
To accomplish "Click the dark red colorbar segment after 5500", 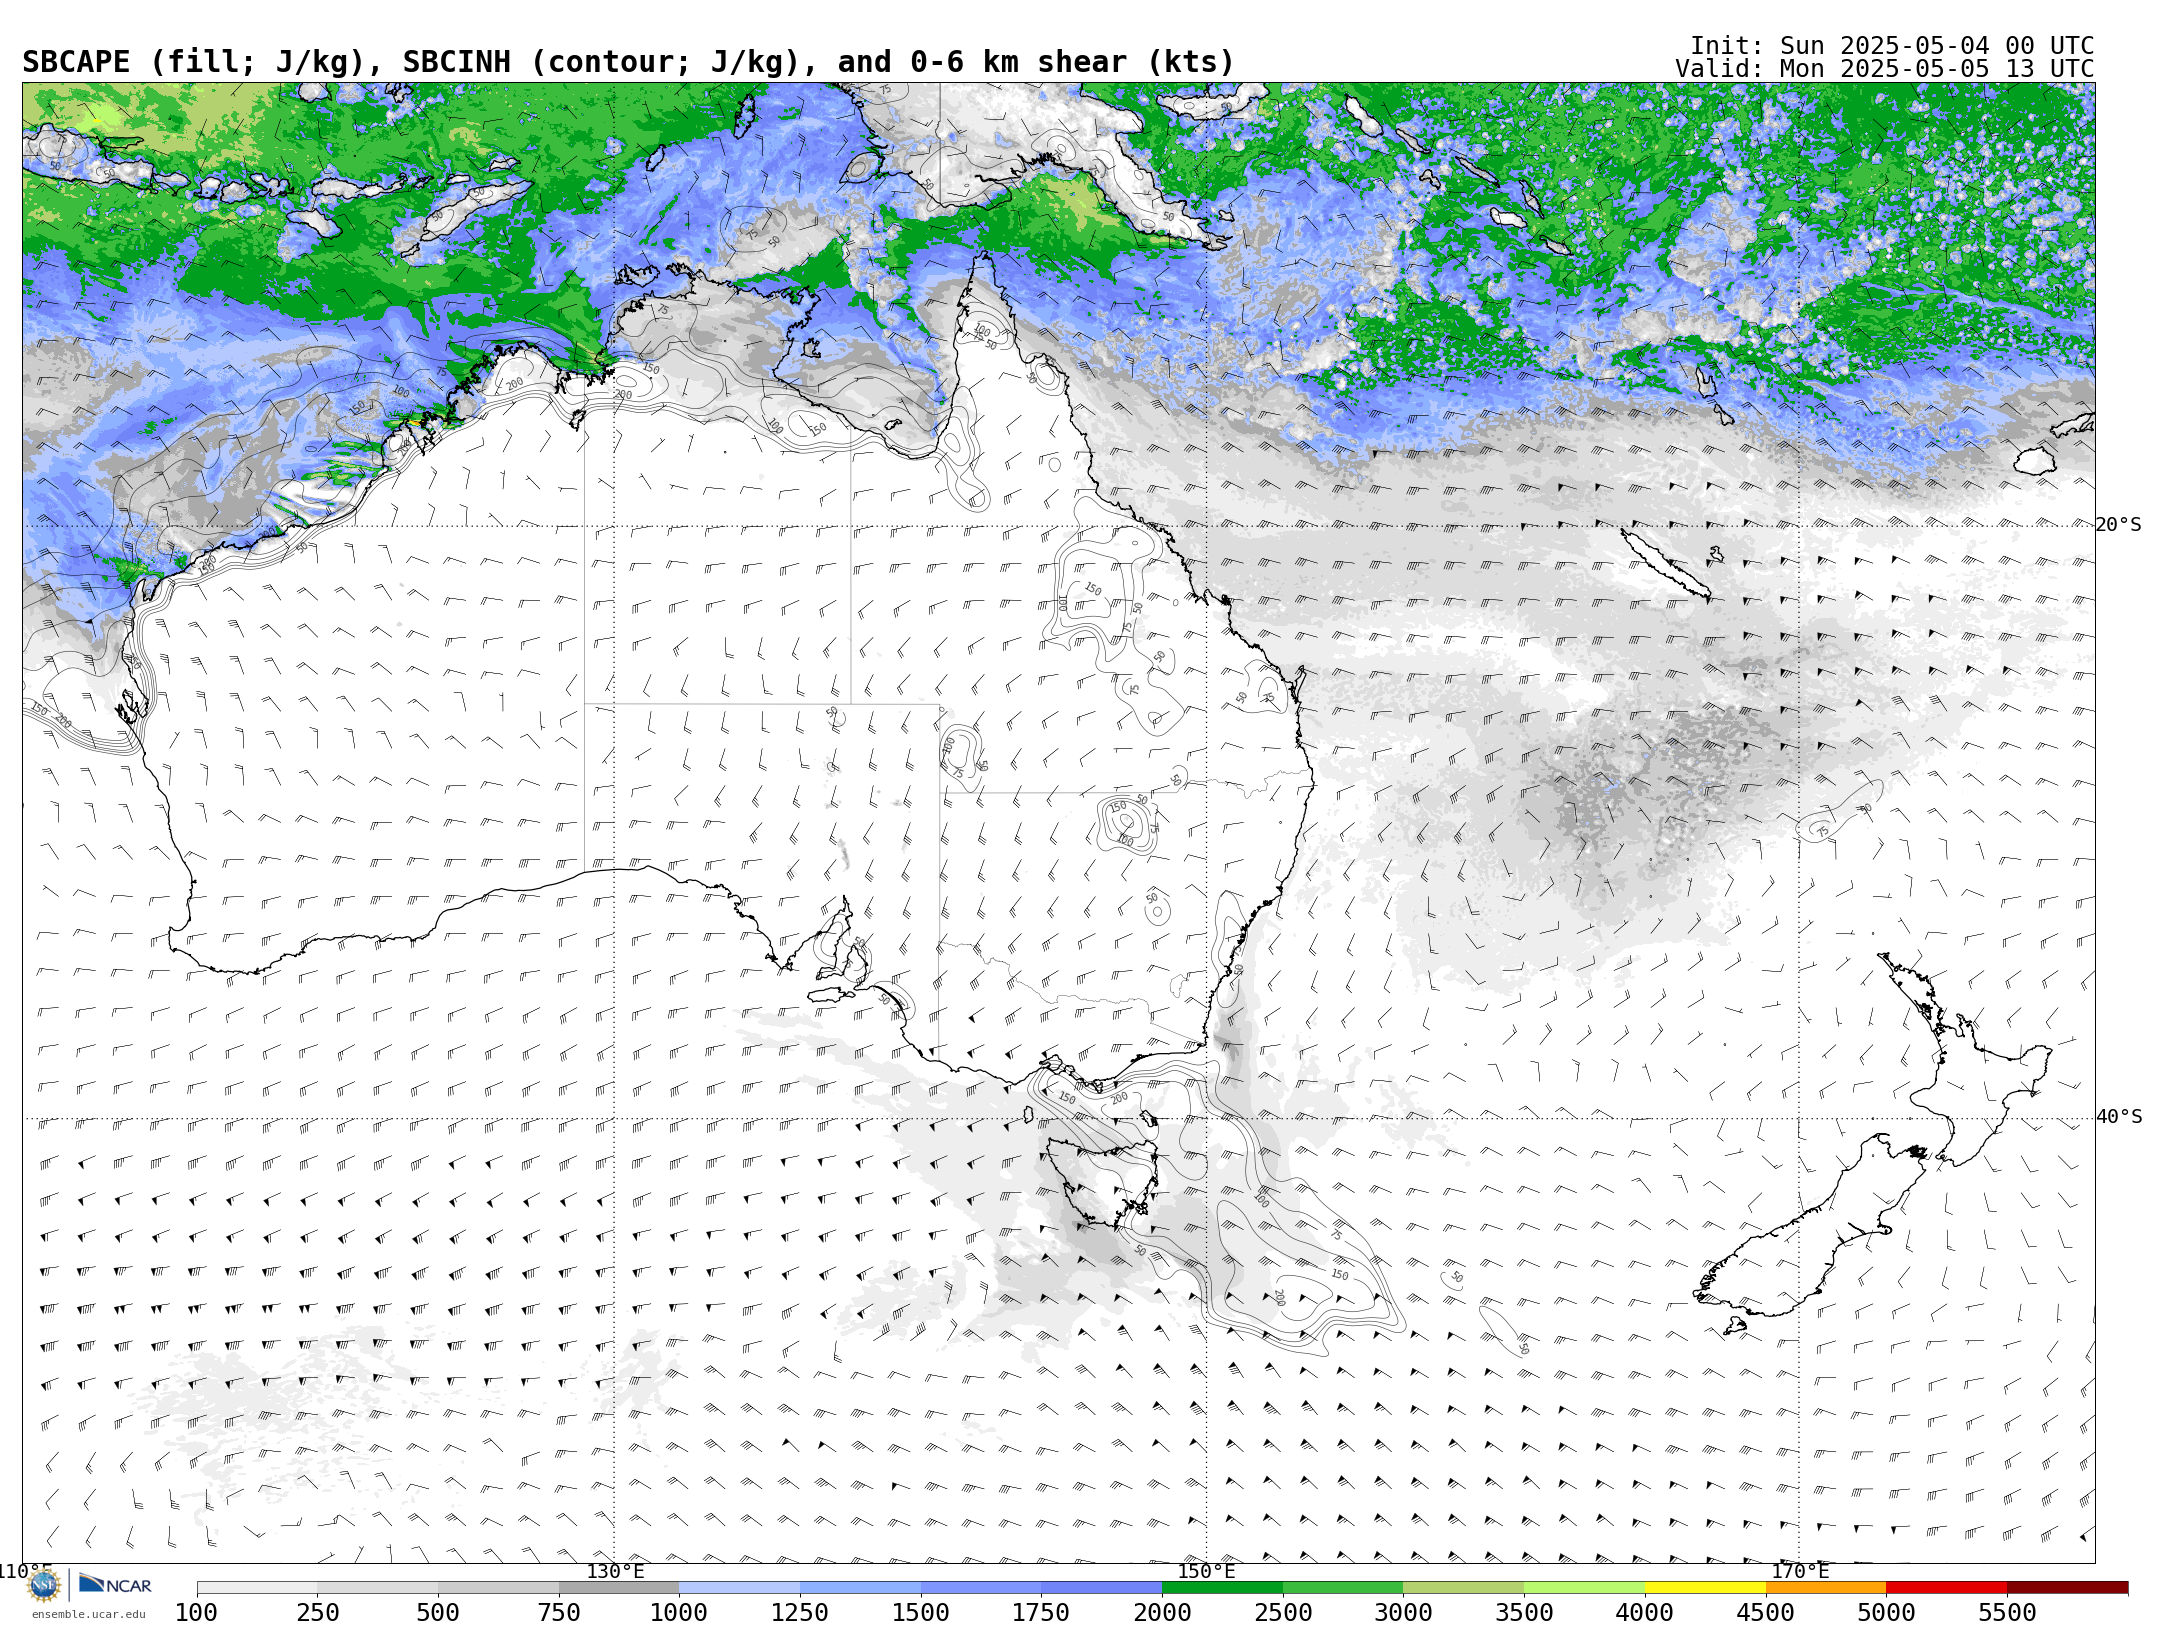I will coord(2067,1588).
